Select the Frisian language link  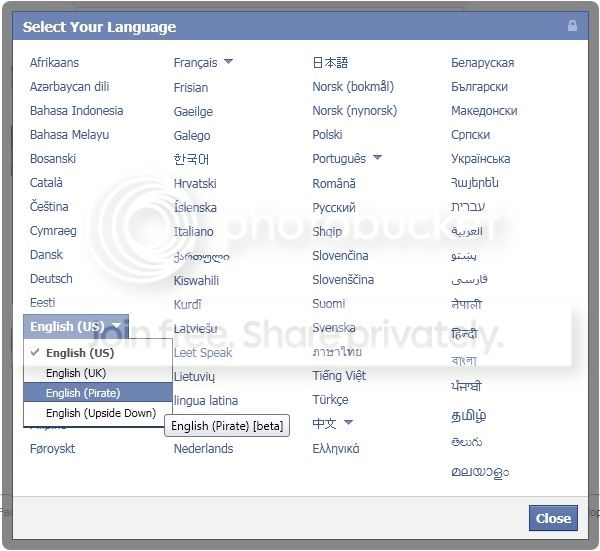click(191, 88)
